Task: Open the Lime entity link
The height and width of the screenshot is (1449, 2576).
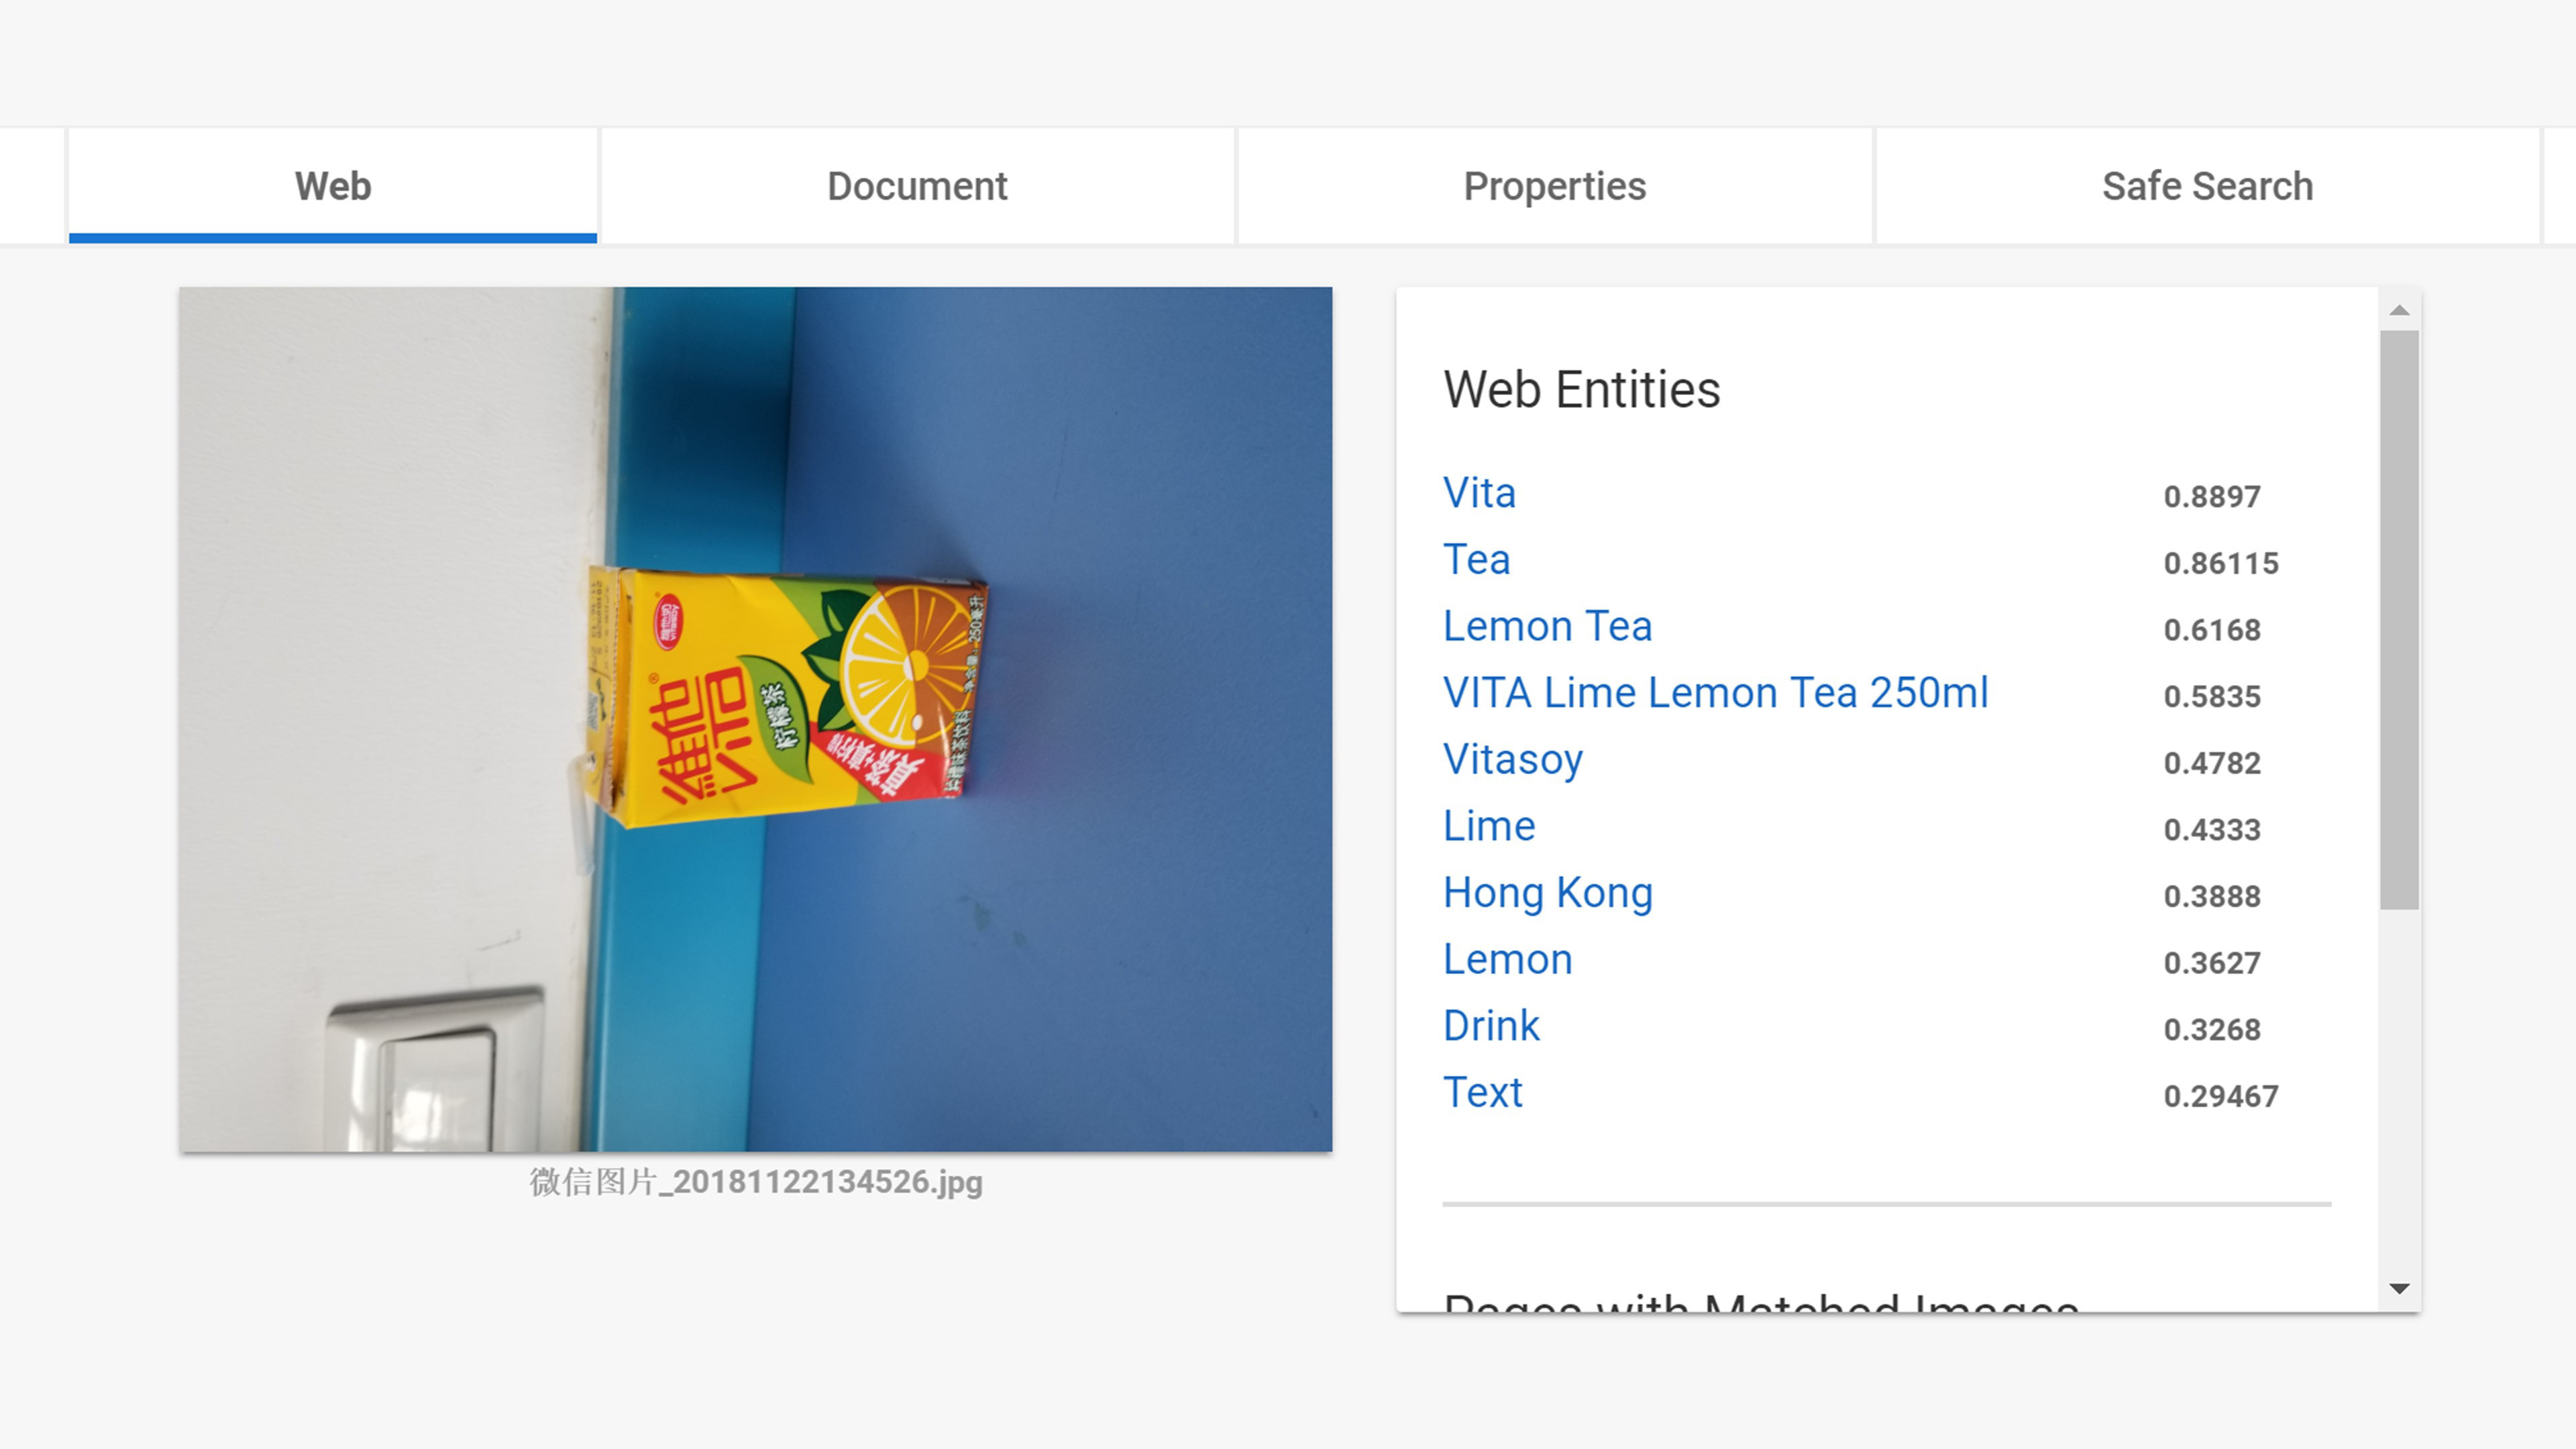Action: 1488,827
